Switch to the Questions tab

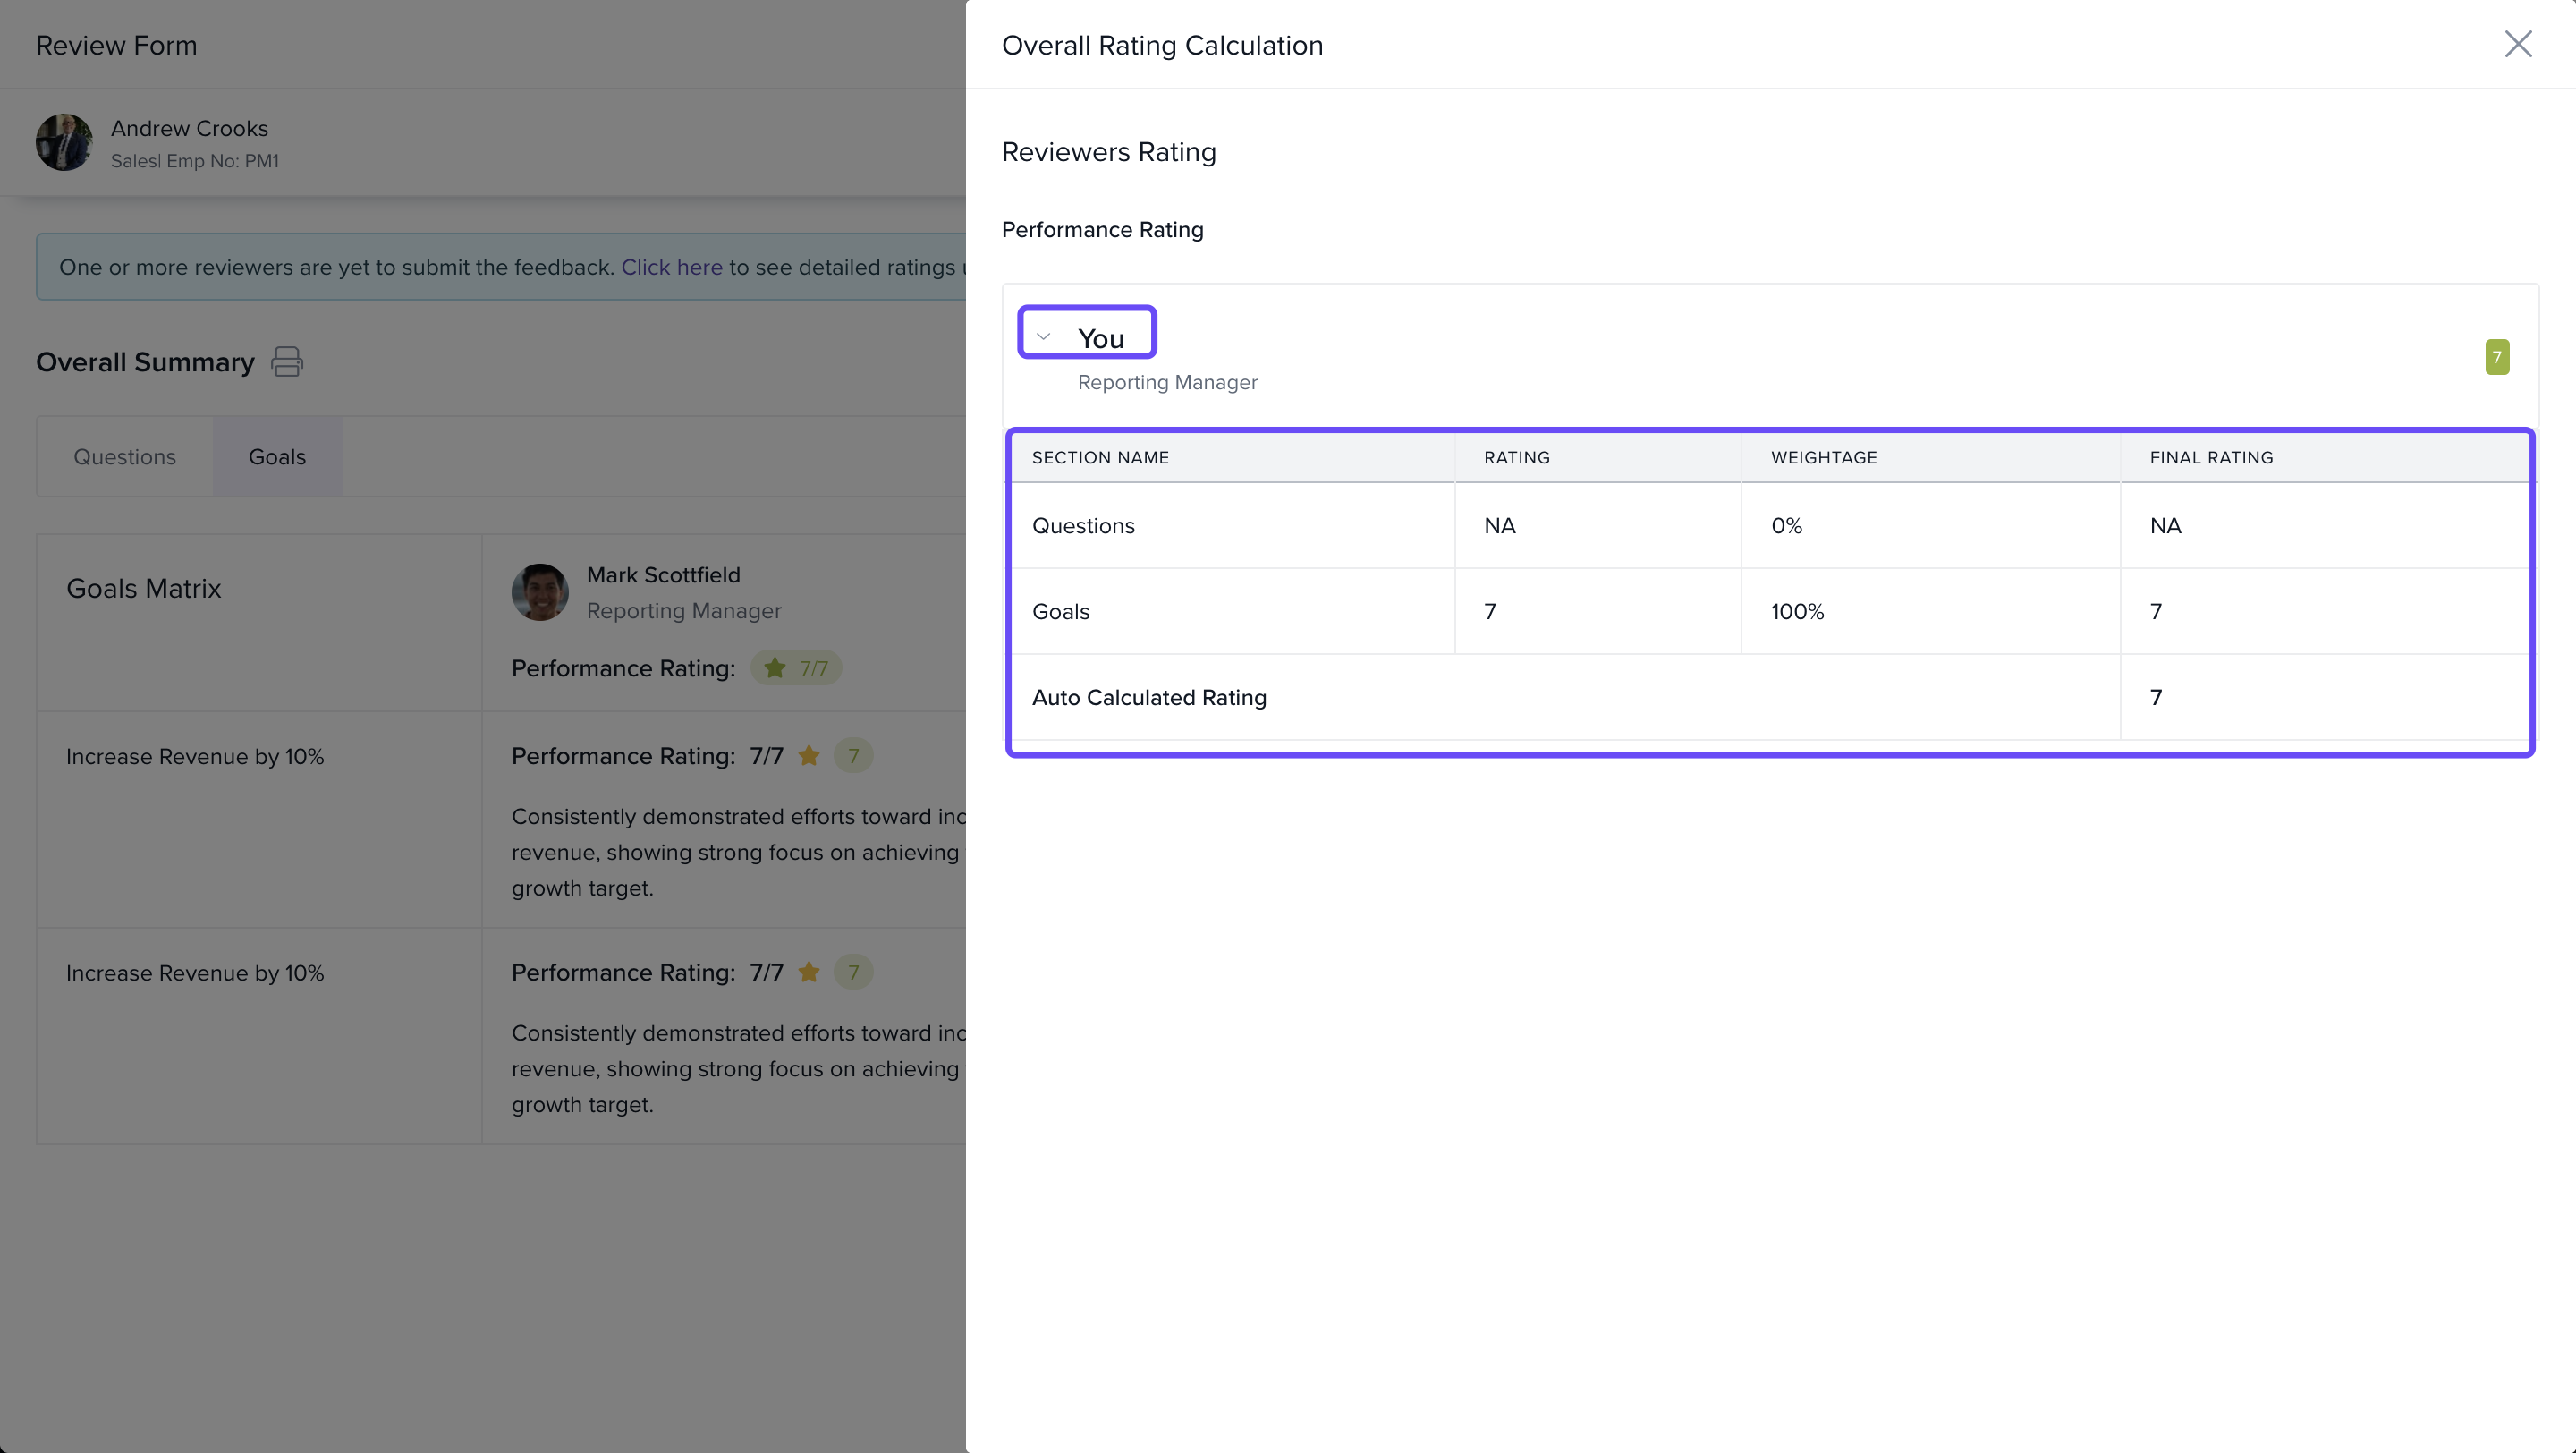(124, 457)
